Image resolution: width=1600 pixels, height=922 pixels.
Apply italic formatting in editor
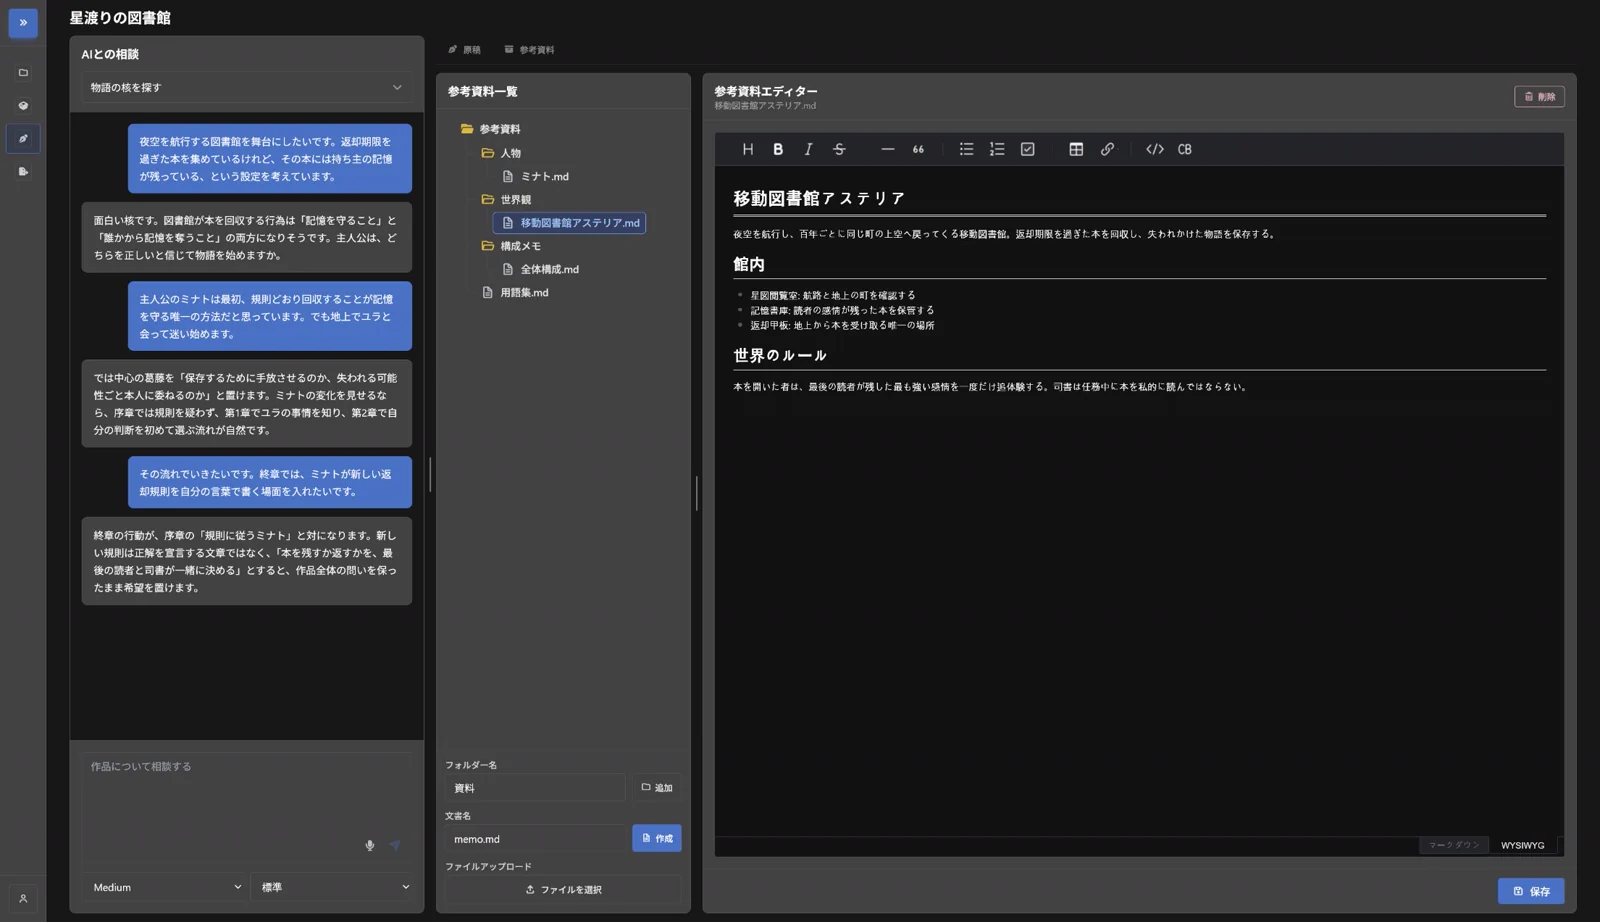[x=808, y=149]
